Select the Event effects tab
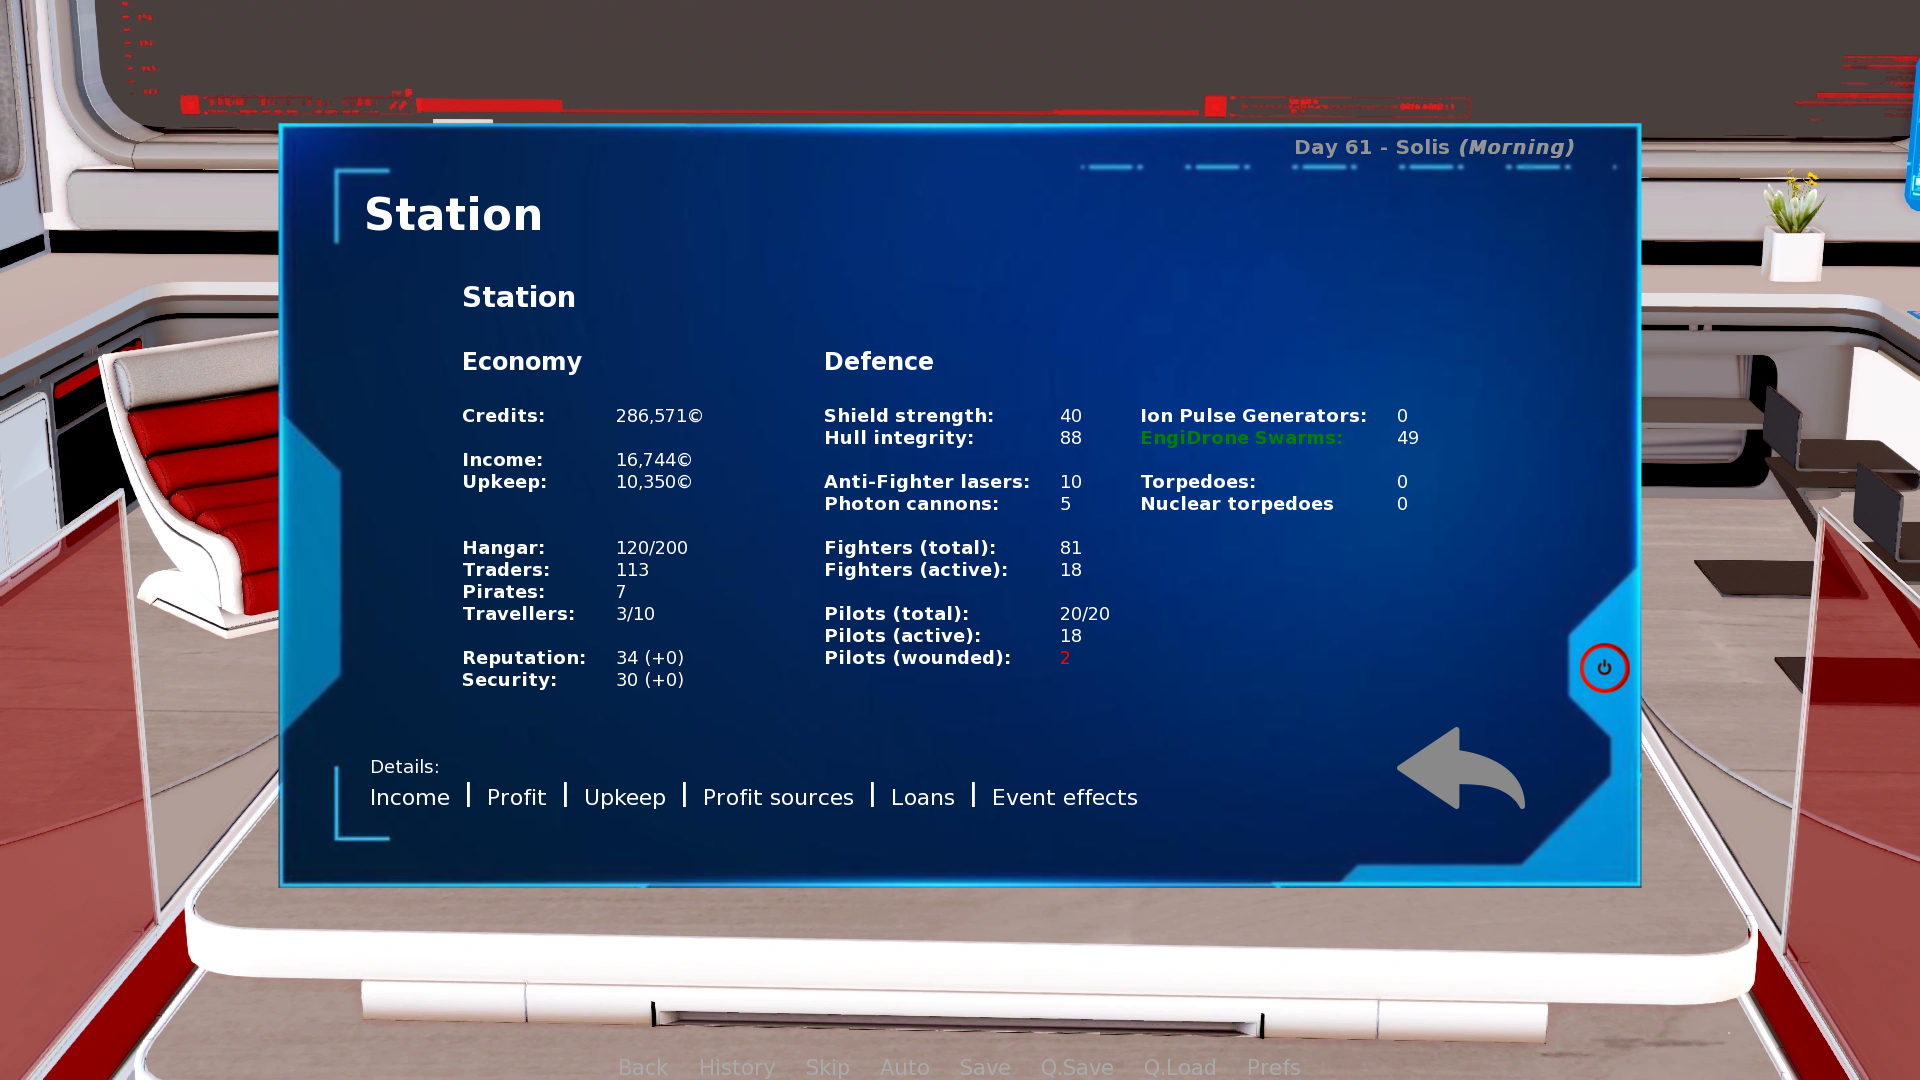1920x1080 pixels. pos(1064,796)
